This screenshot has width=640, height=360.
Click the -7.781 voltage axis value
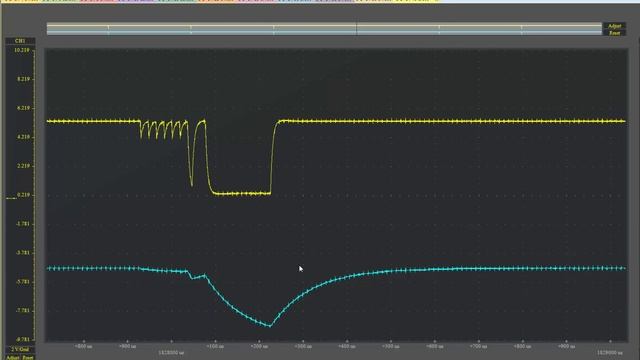[23, 311]
